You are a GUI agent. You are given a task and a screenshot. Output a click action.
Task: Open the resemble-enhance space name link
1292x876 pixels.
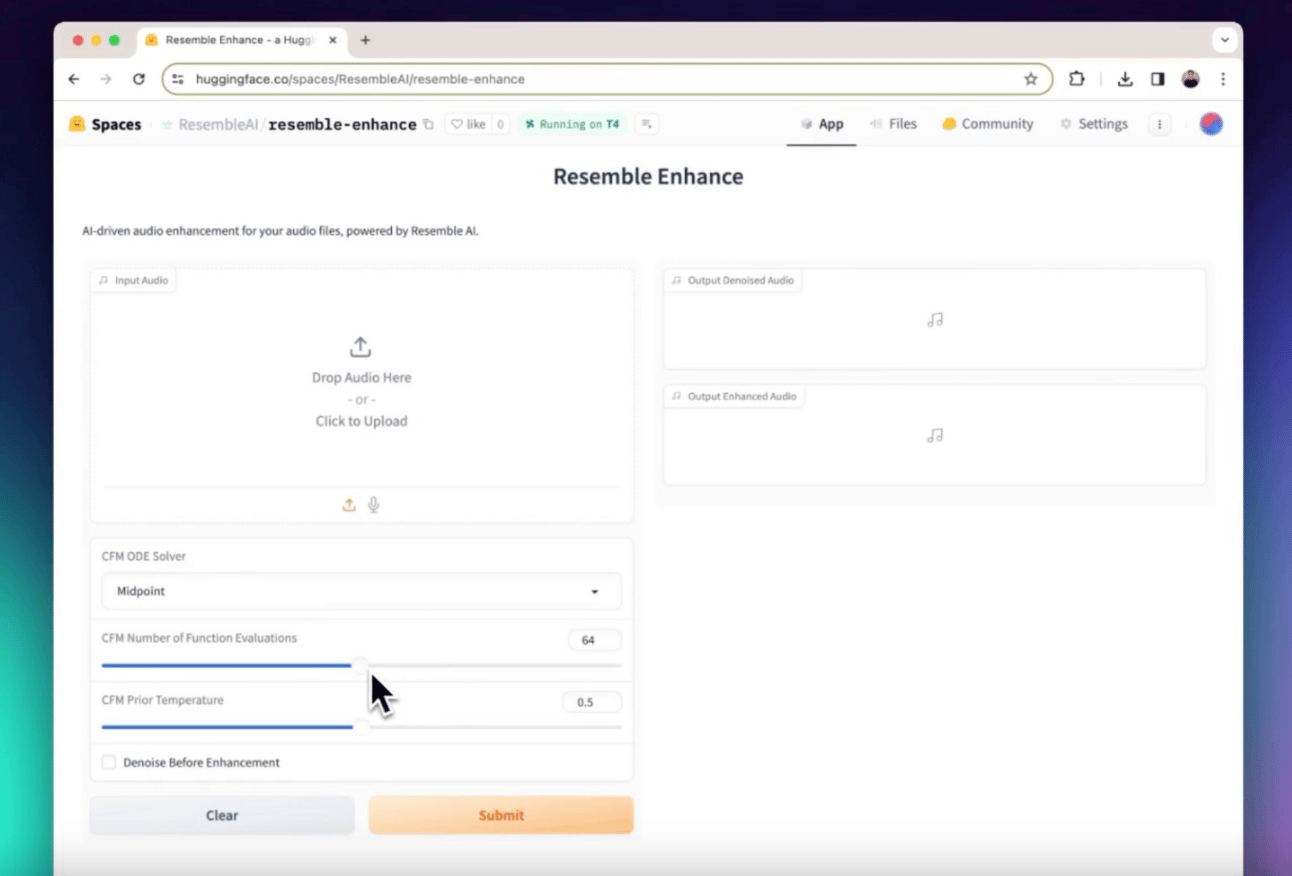[x=342, y=124]
